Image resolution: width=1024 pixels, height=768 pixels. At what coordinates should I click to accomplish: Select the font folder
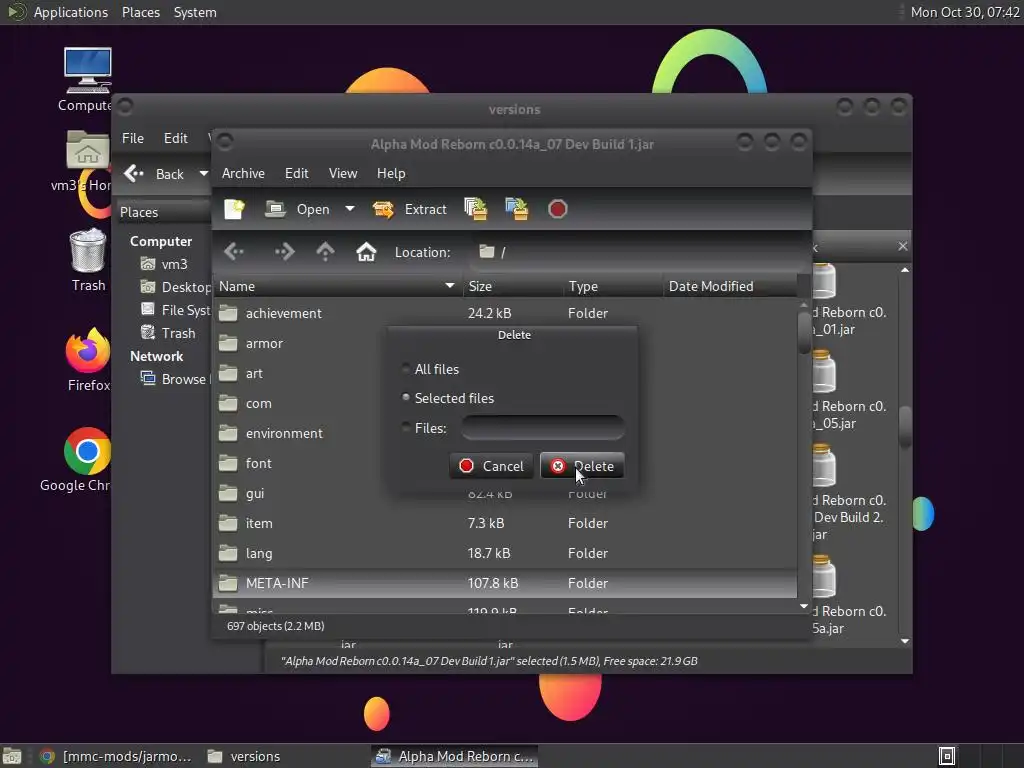(258, 464)
